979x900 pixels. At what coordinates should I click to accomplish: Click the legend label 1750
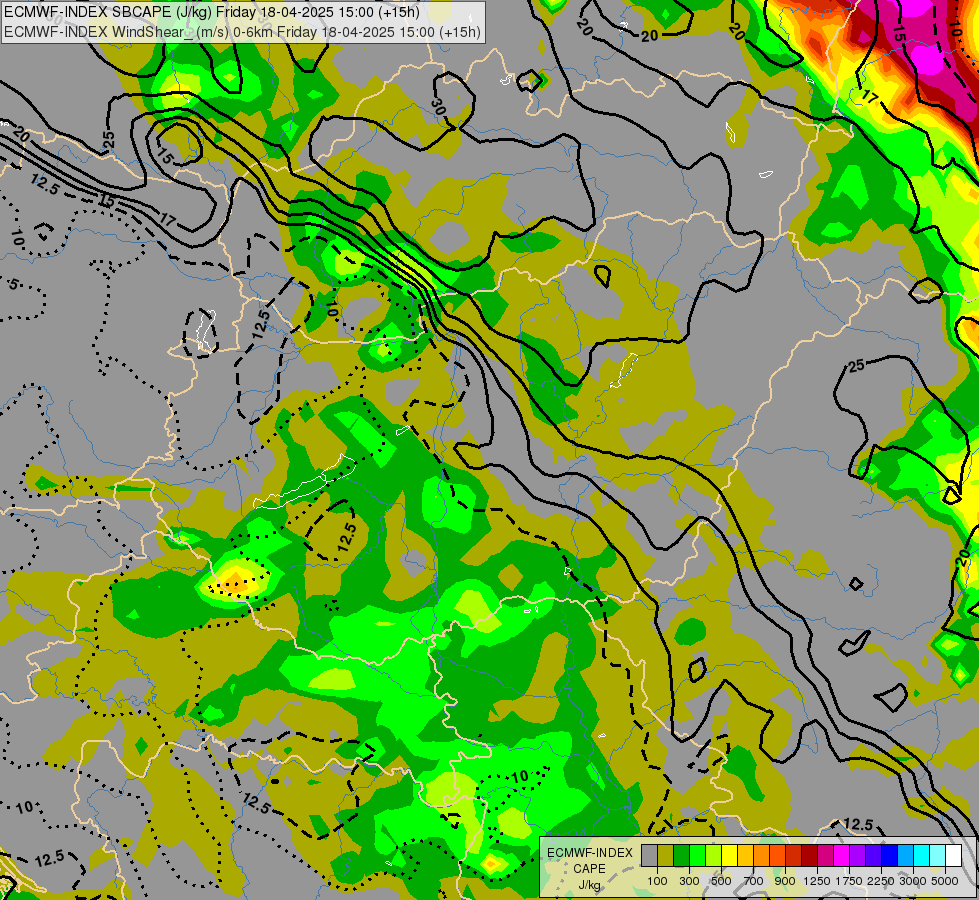pyautogui.click(x=849, y=881)
